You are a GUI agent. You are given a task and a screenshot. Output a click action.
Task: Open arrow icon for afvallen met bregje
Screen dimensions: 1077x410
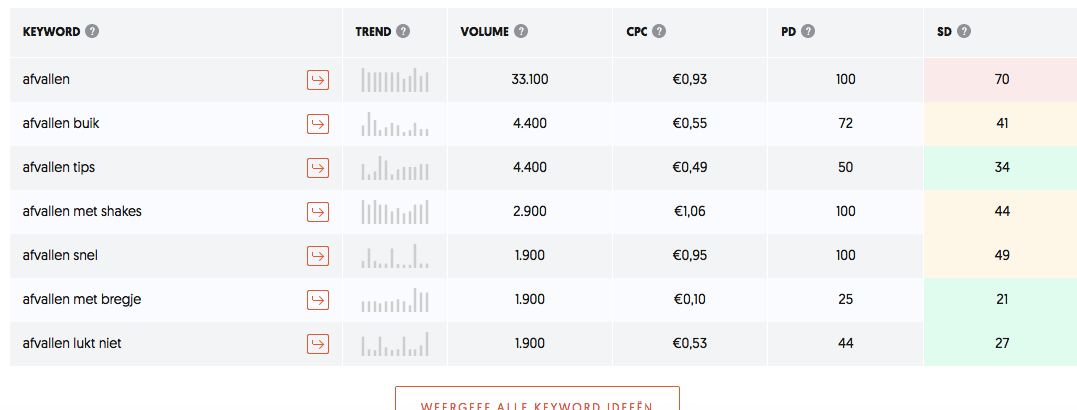pos(317,299)
